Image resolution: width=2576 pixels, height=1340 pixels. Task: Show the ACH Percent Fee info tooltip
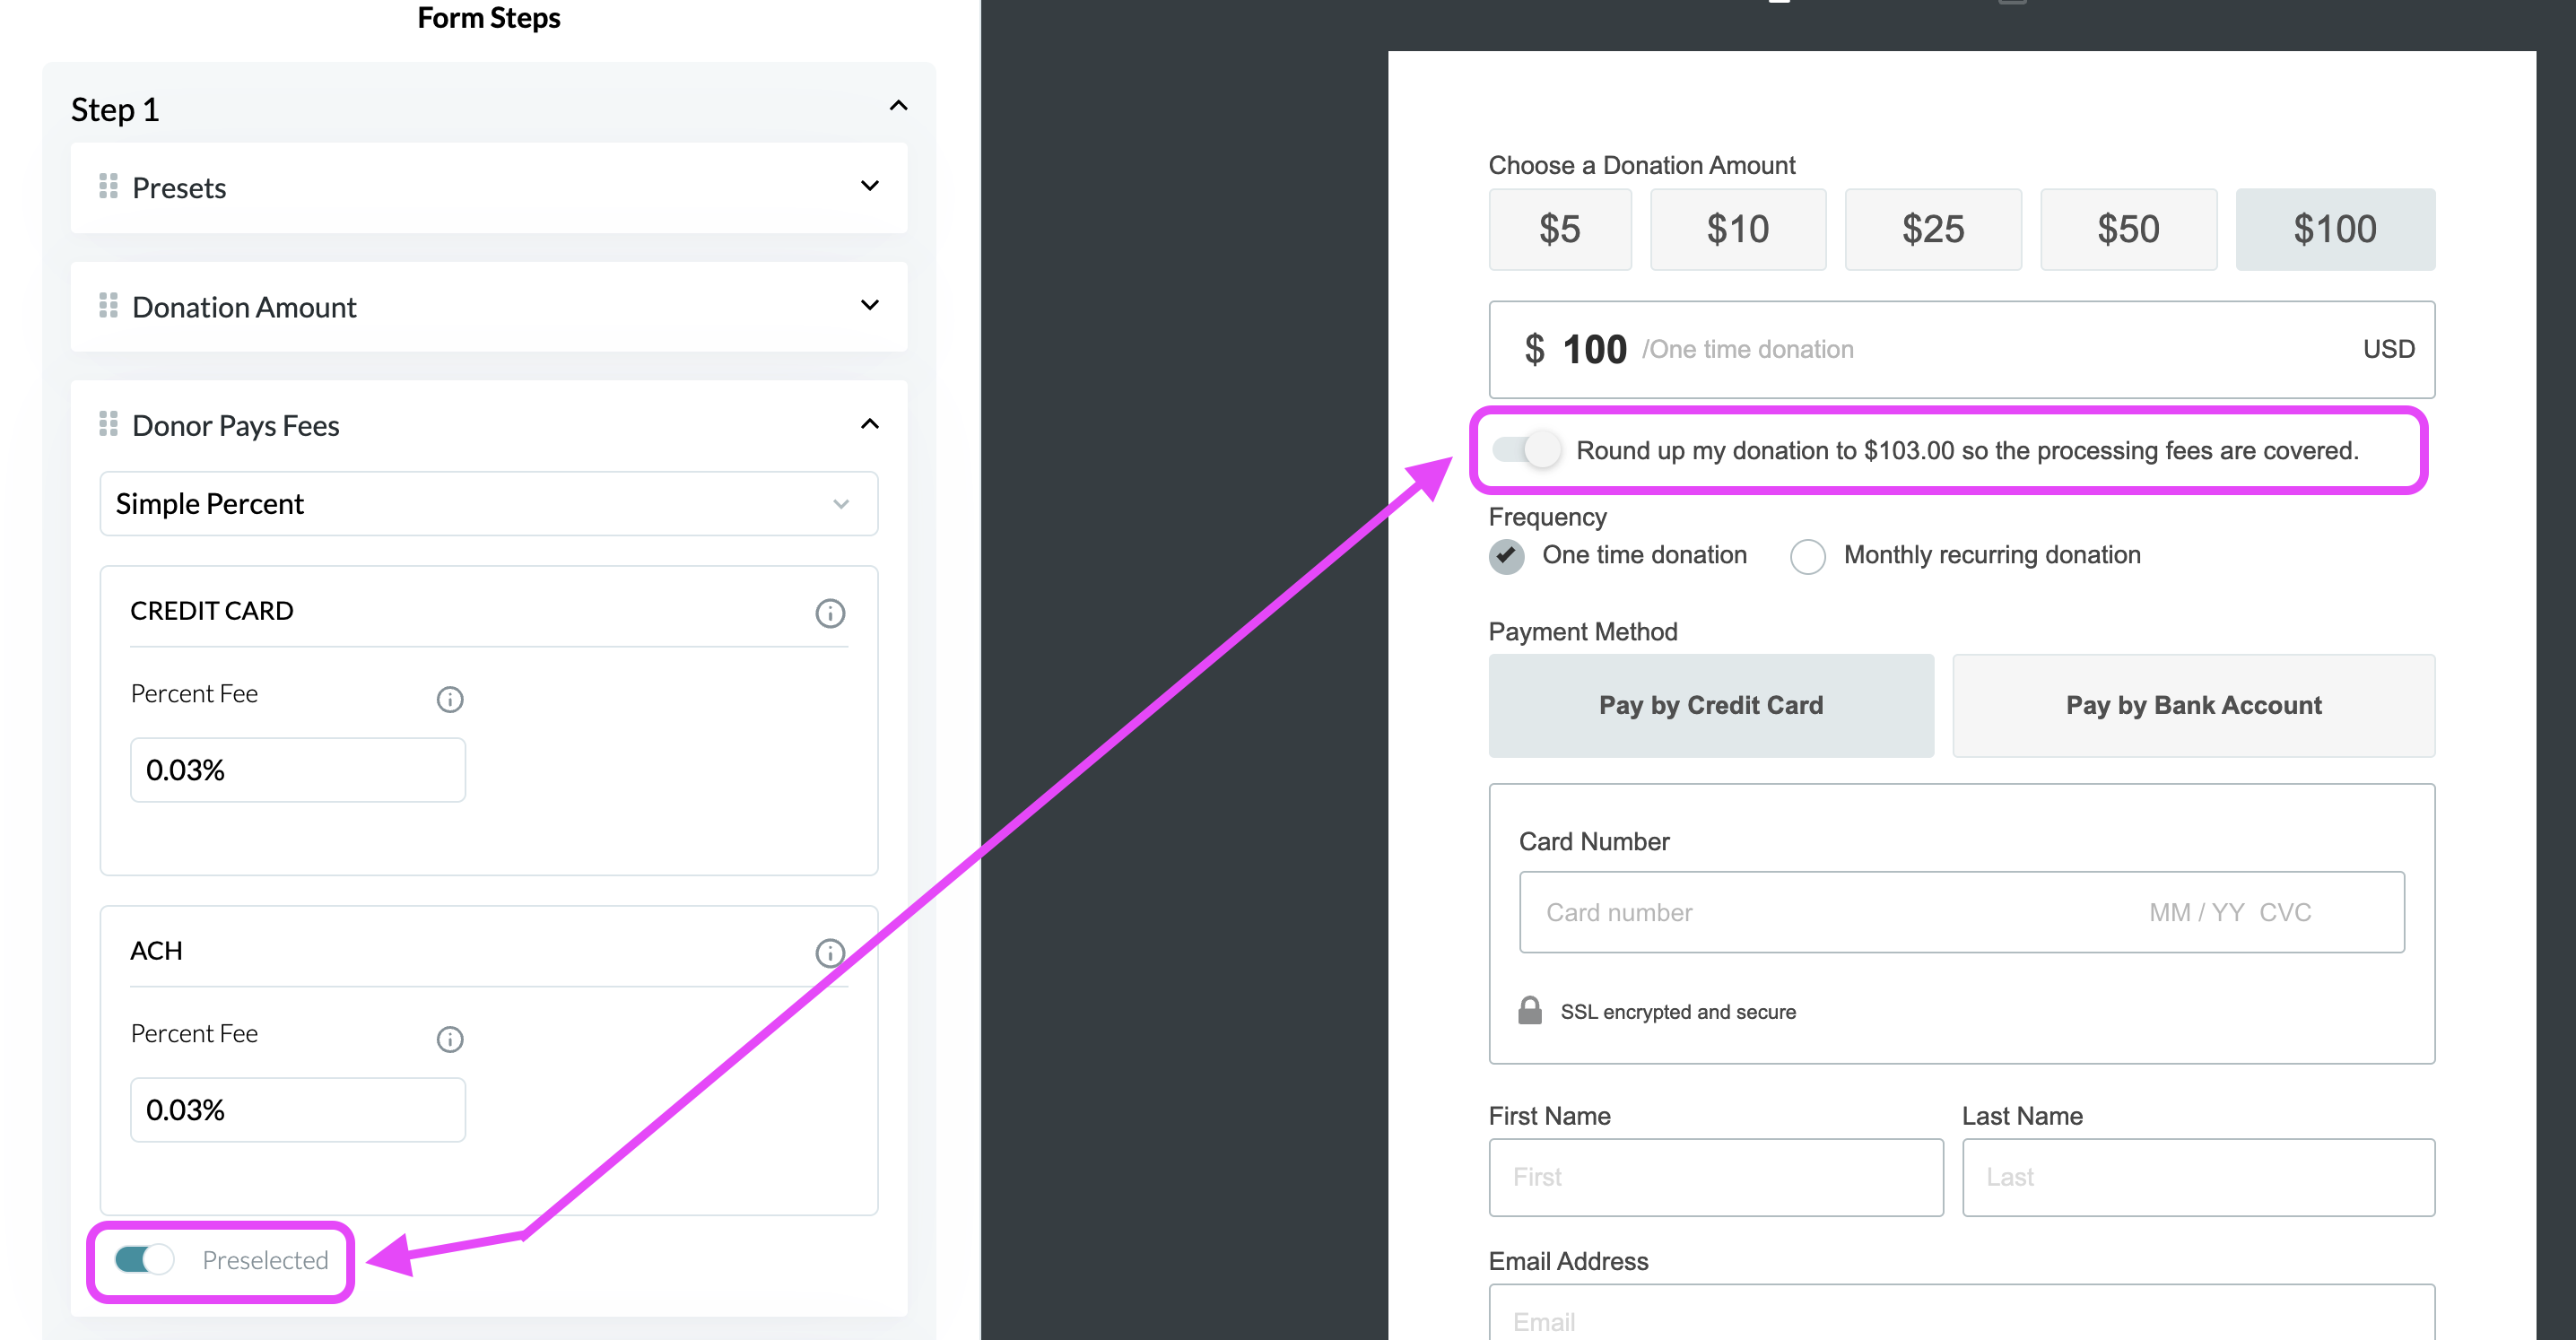point(449,1039)
